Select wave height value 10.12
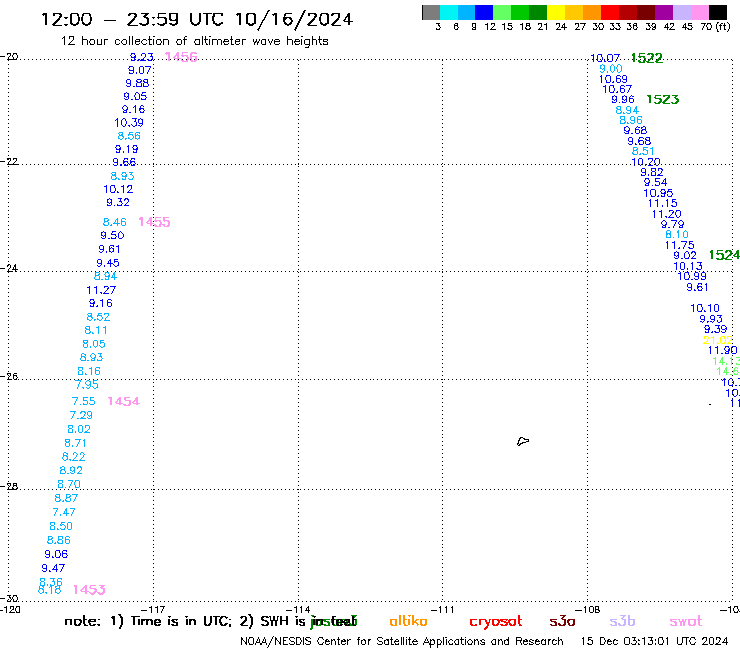740x650 pixels. click(118, 189)
